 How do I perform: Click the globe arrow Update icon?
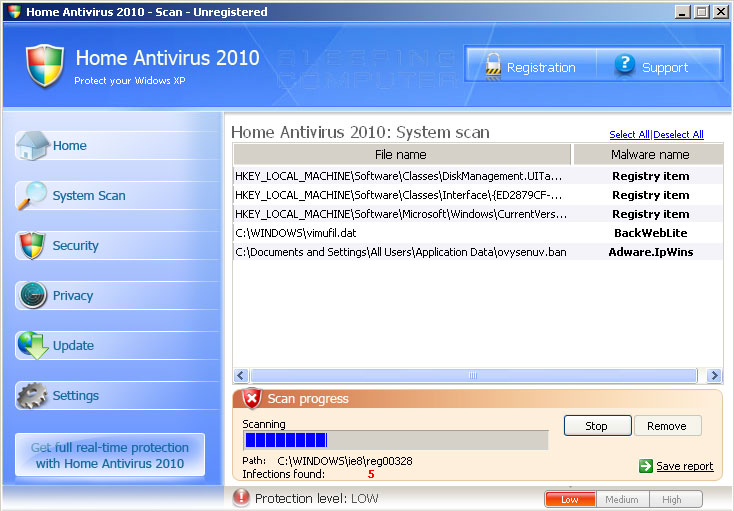tap(33, 345)
